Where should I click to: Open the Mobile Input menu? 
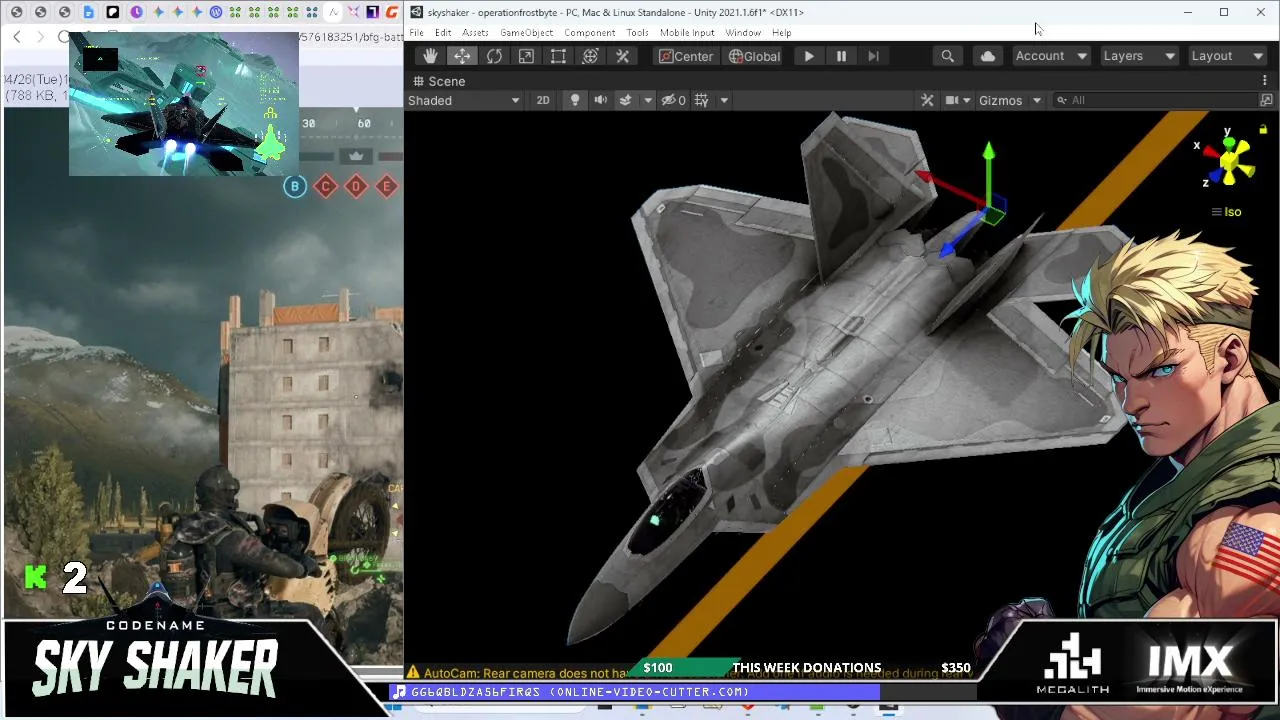687,33
